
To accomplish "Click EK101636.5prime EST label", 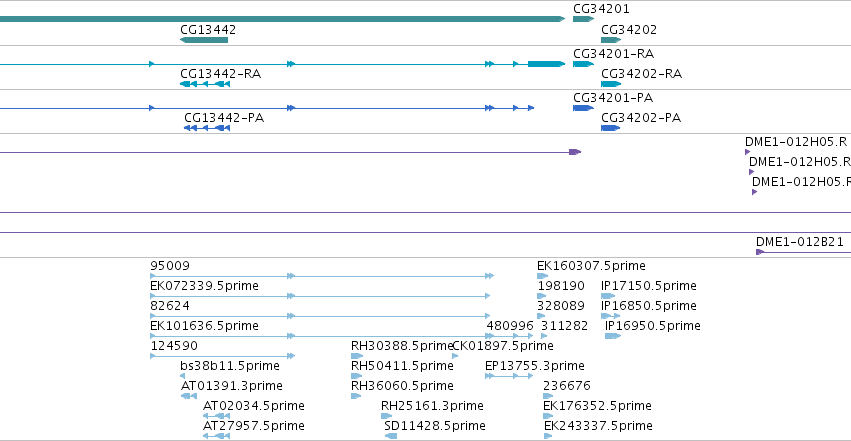I will [x=204, y=326].
